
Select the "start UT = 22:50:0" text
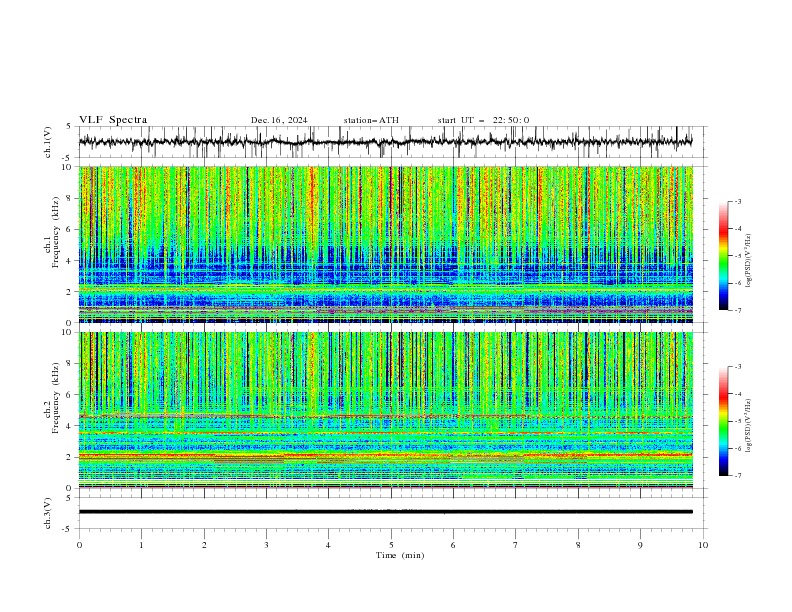[x=483, y=120]
